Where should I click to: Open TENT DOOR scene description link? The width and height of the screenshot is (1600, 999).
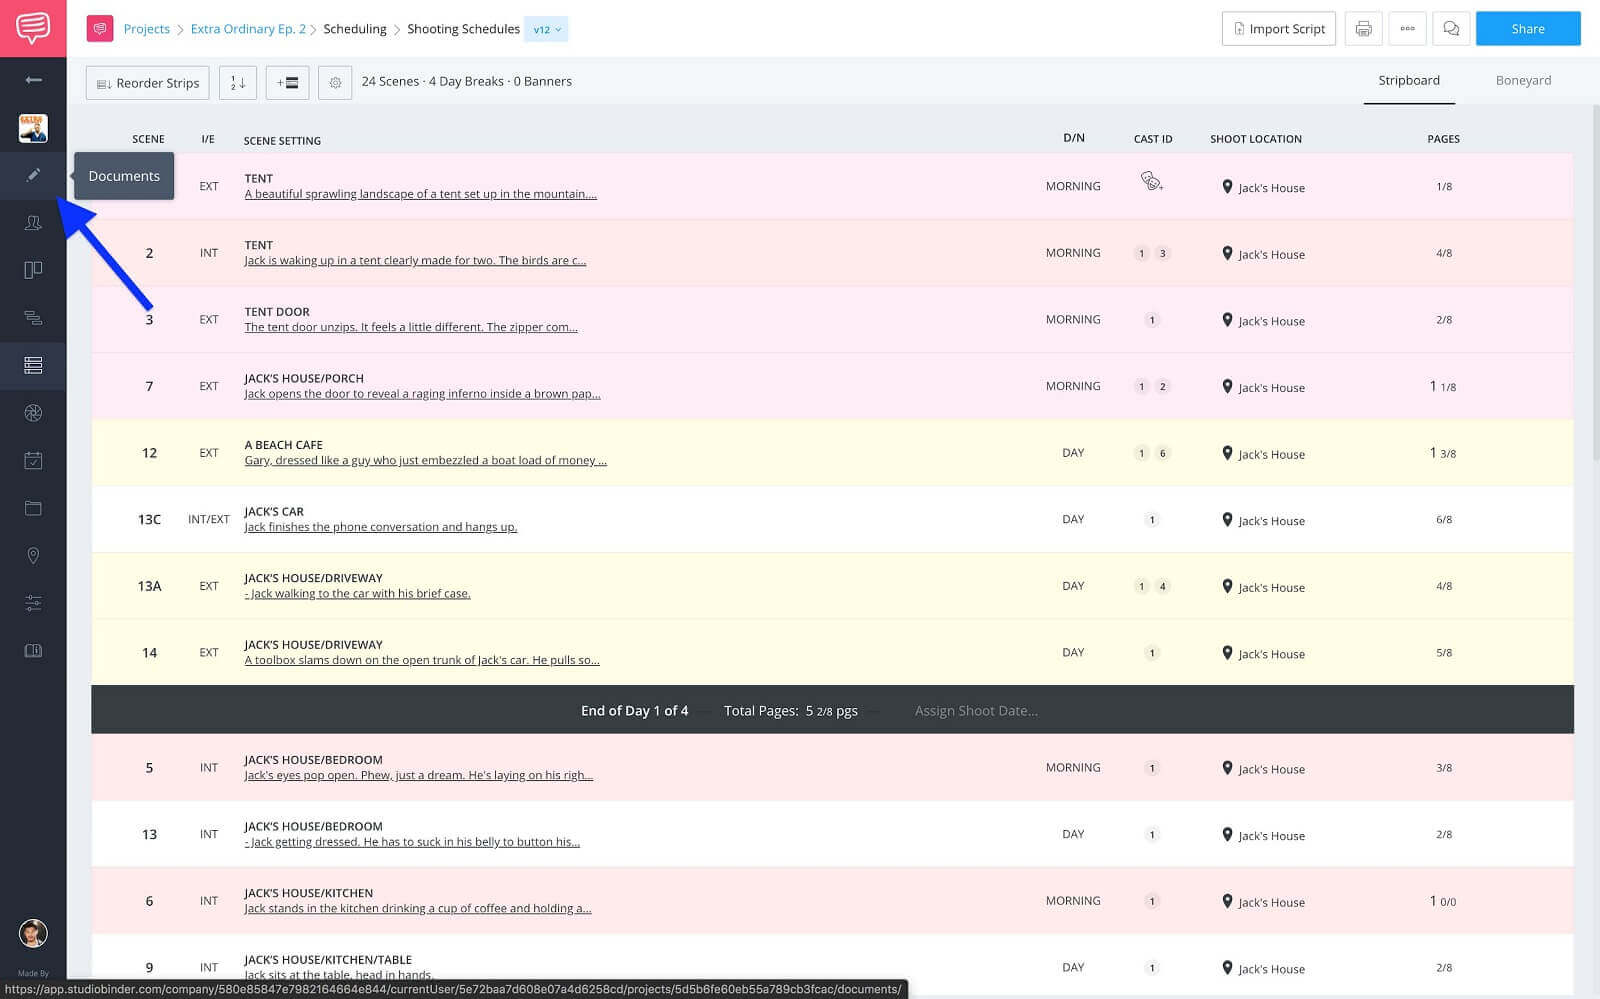tap(411, 327)
